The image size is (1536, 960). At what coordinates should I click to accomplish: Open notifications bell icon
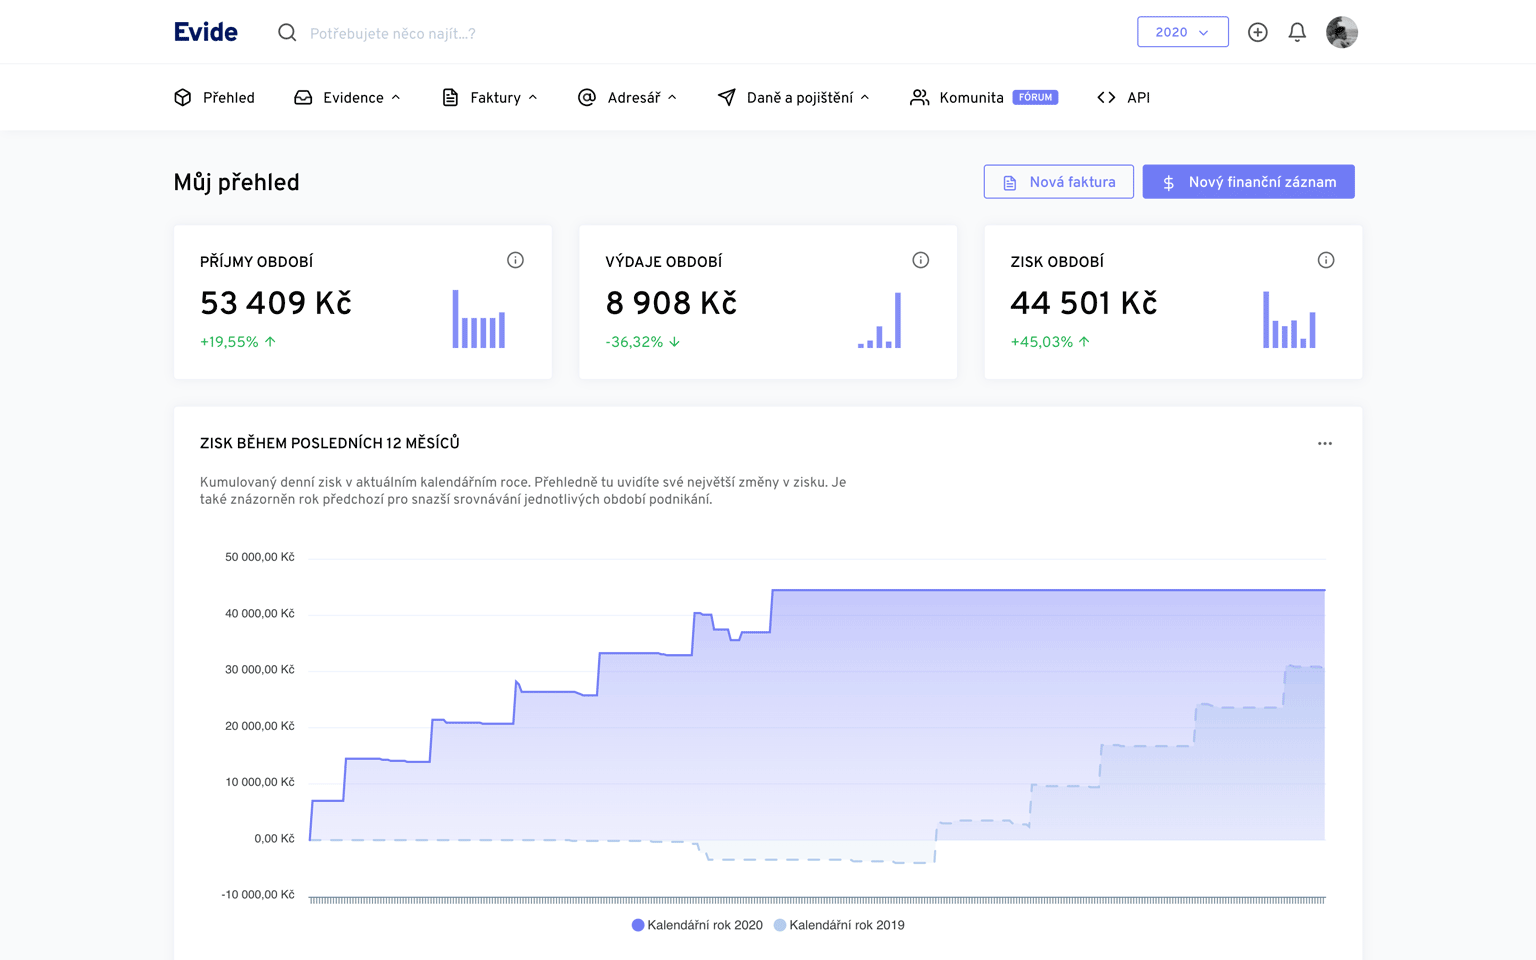(x=1297, y=33)
